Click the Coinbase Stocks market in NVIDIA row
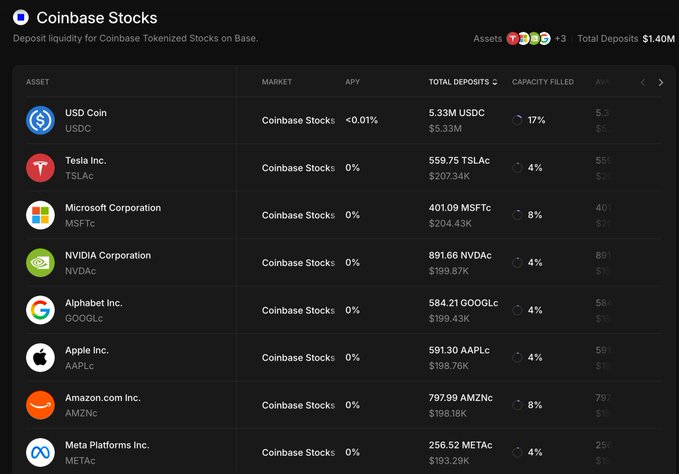 [298, 263]
